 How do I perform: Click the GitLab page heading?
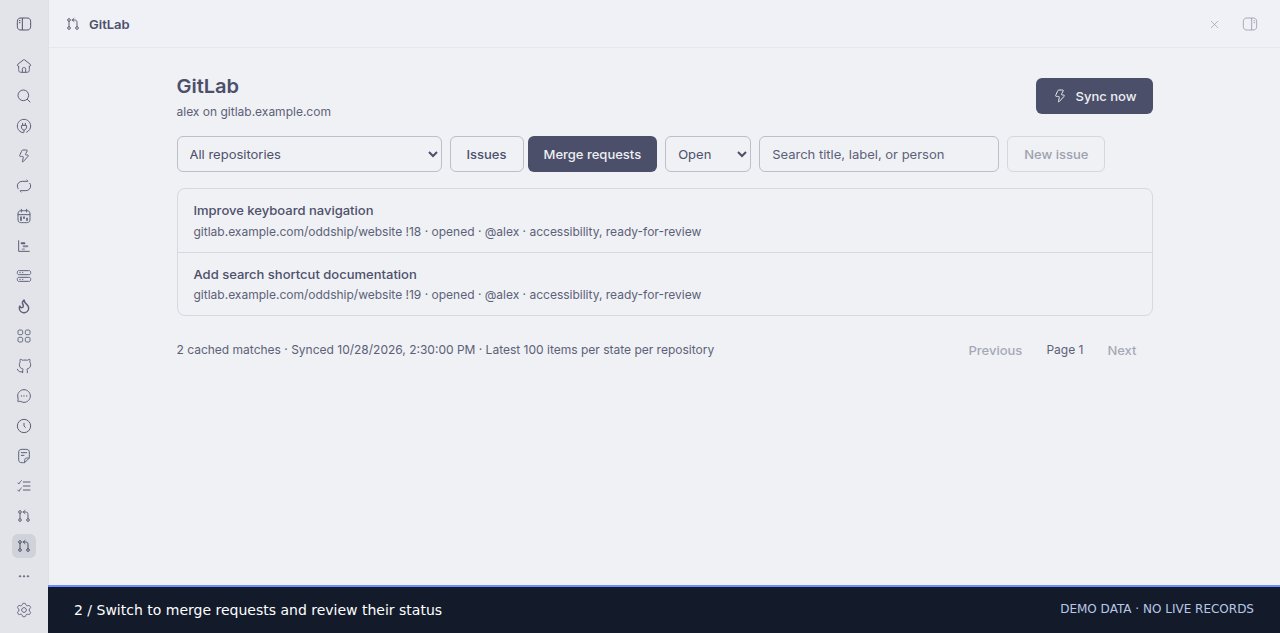coord(208,86)
